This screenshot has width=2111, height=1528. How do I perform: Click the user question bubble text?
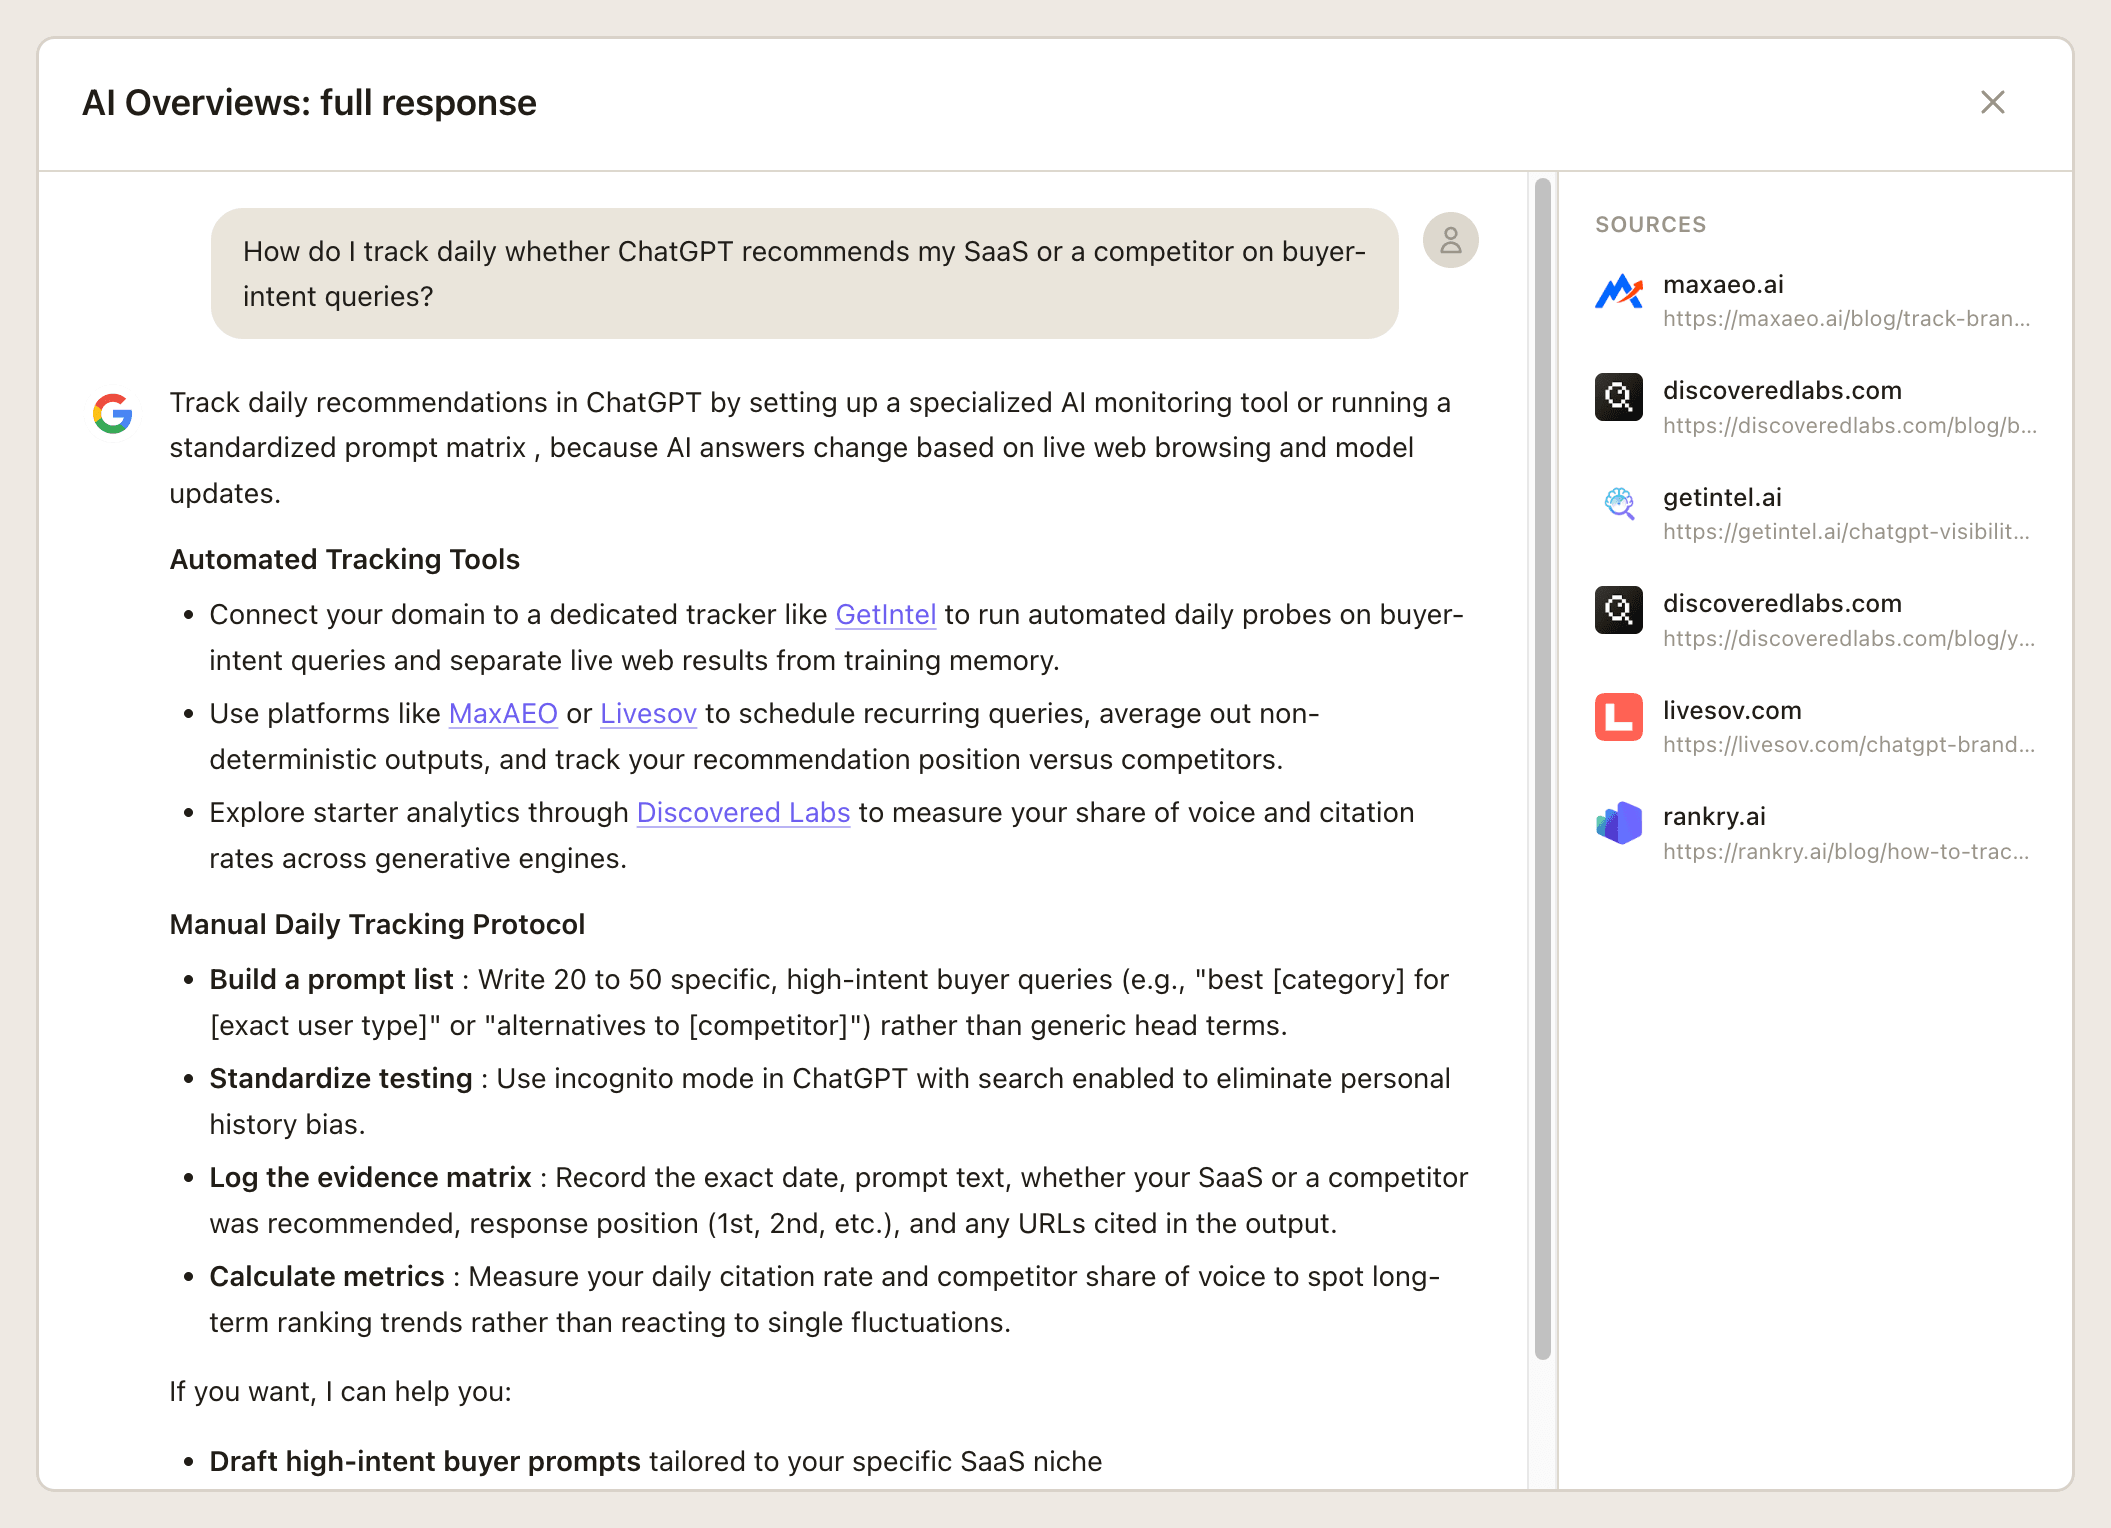pos(804,273)
